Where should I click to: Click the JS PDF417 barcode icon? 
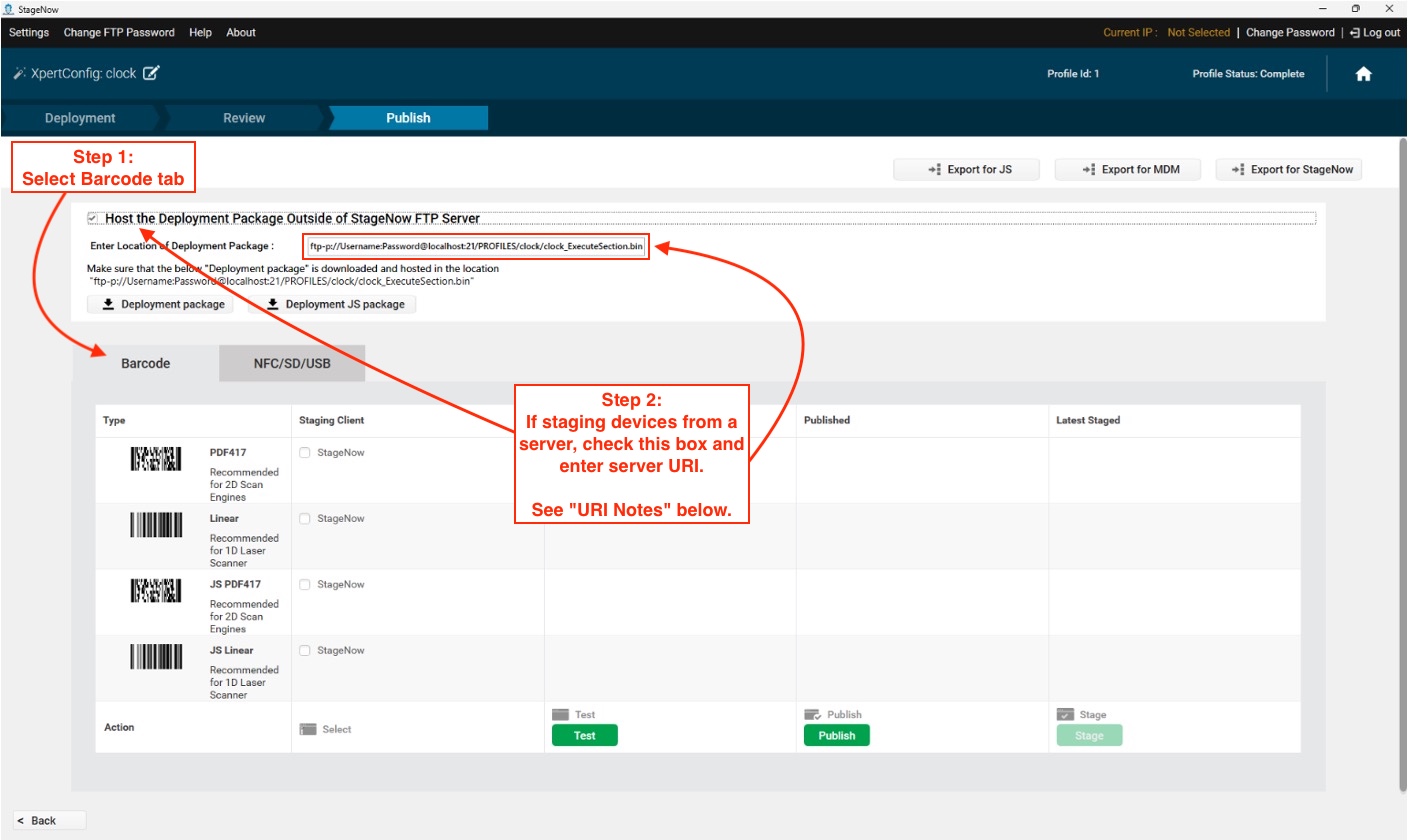pos(155,591)
